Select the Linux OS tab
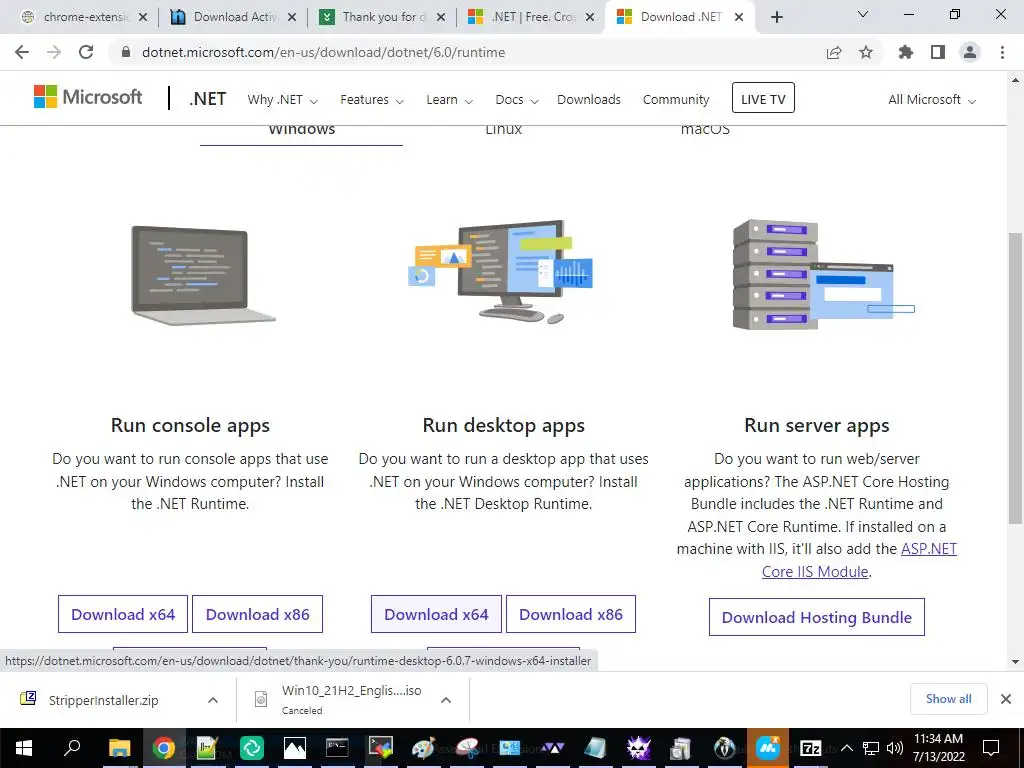The width and height of the screenshot is (1024, 768). tap(504, 130)
